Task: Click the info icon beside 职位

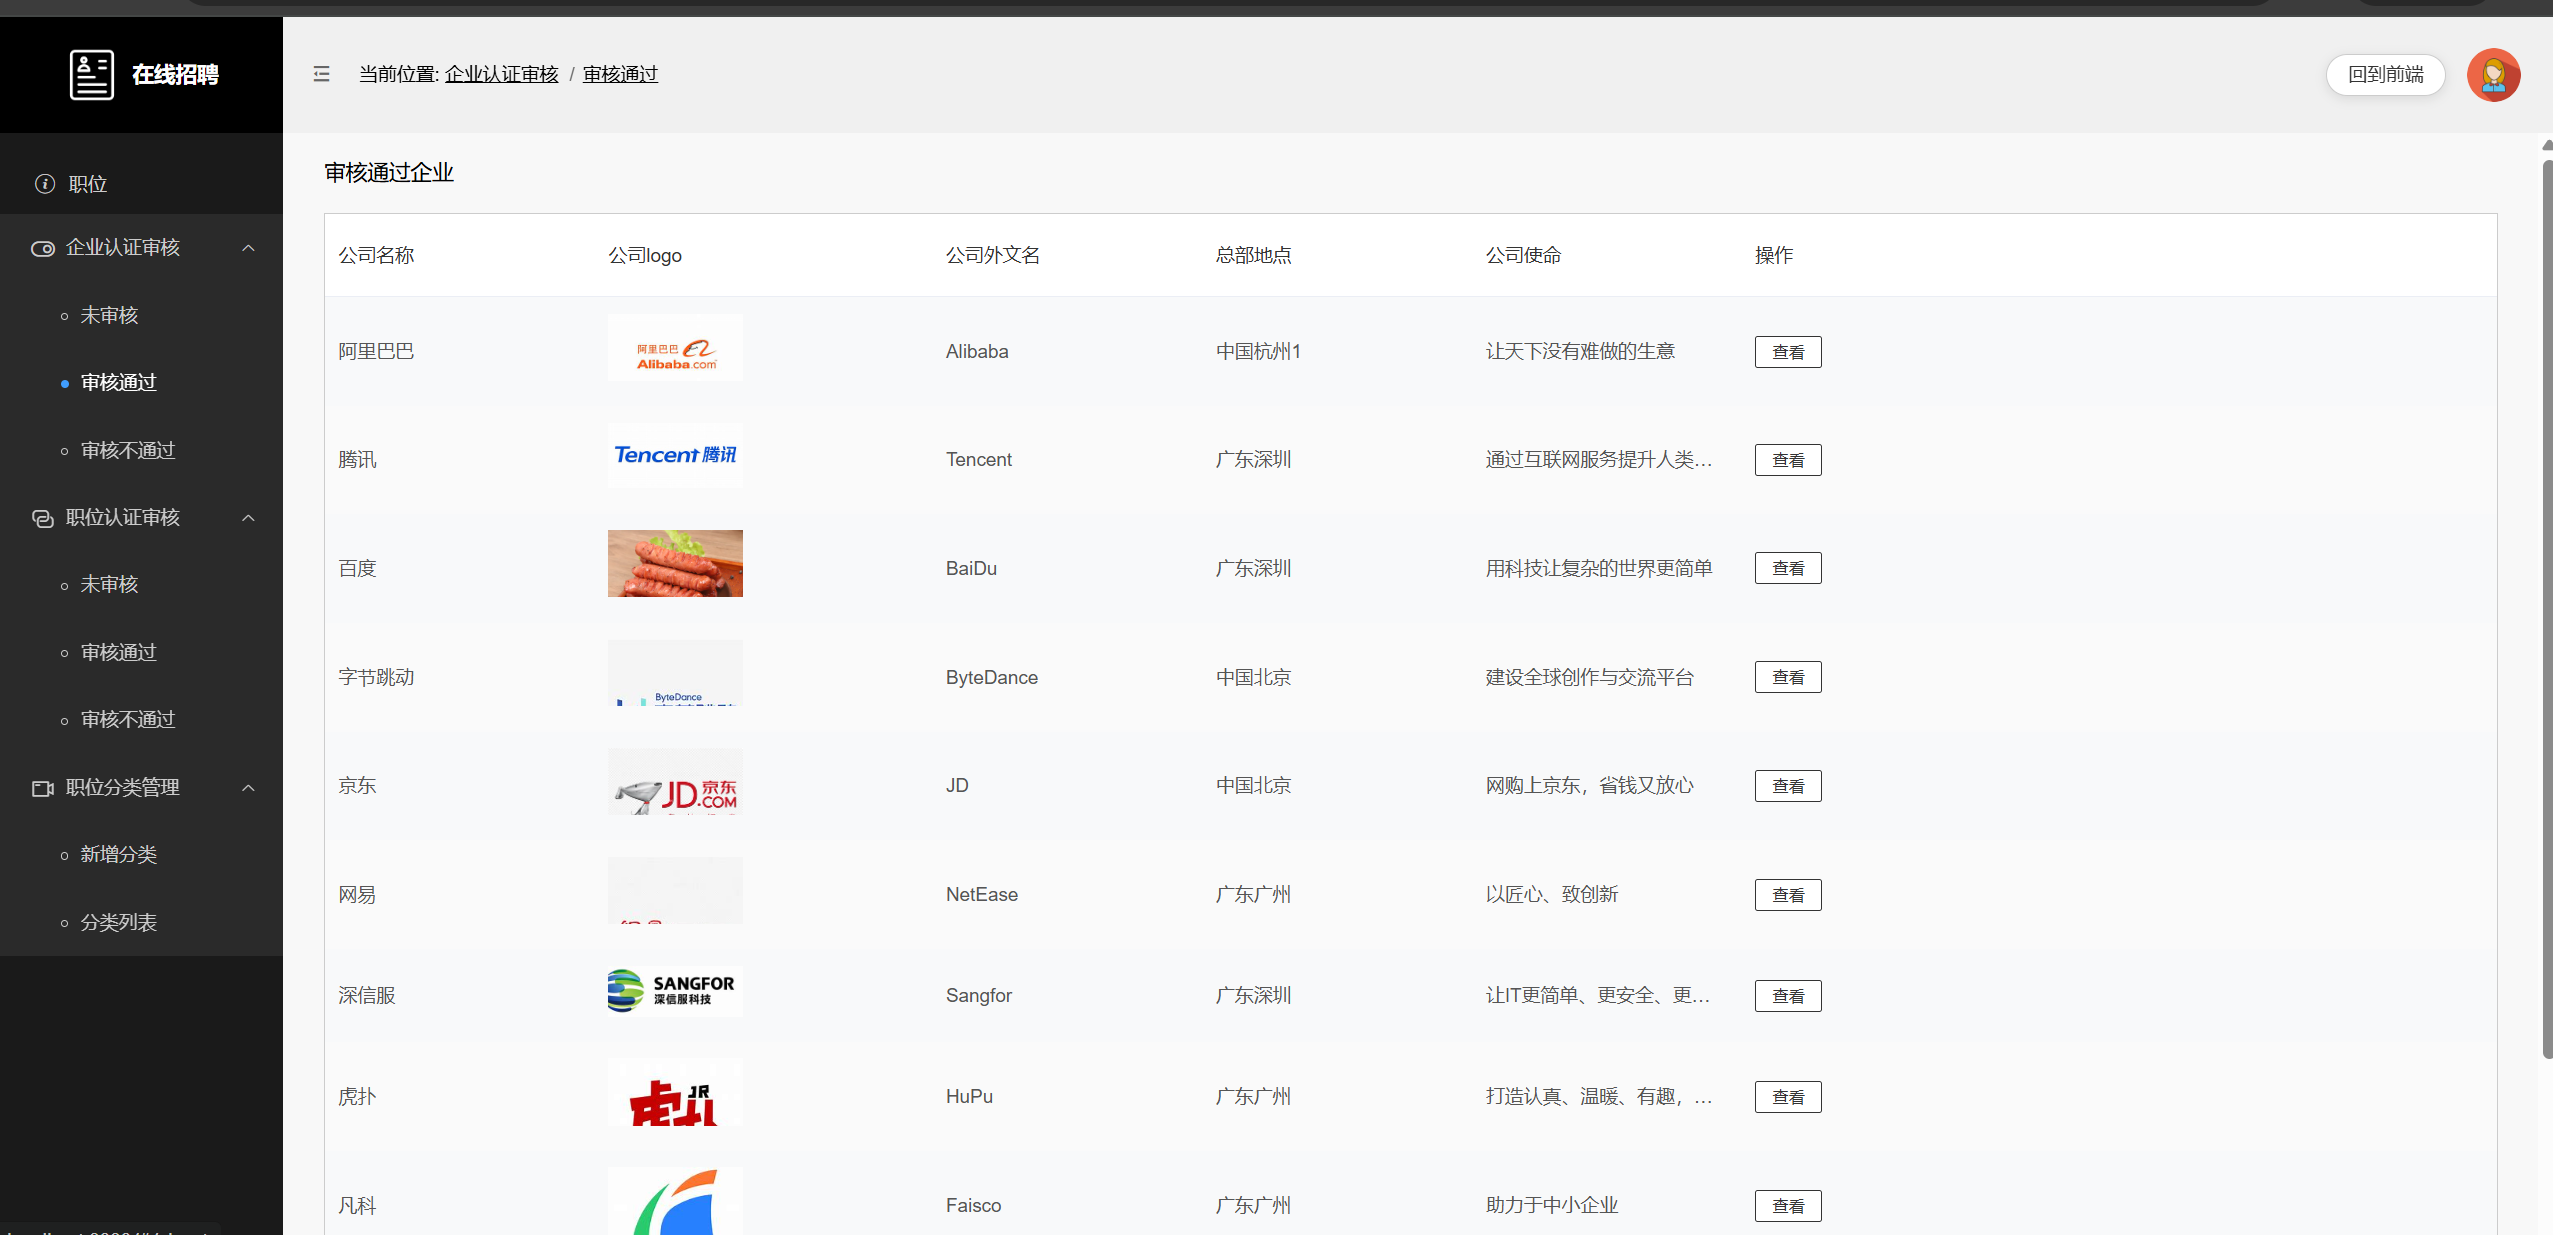Action: (x=45, y=184)
